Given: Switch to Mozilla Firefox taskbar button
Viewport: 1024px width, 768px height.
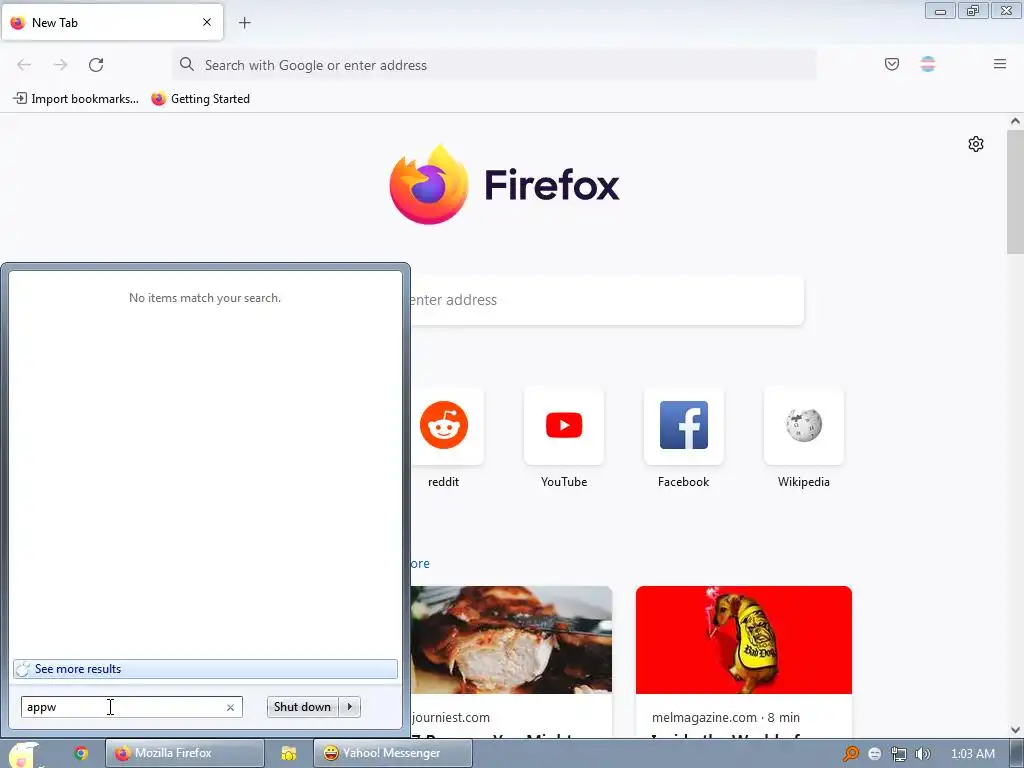Looking at the screenshot, I should [185, 753].
